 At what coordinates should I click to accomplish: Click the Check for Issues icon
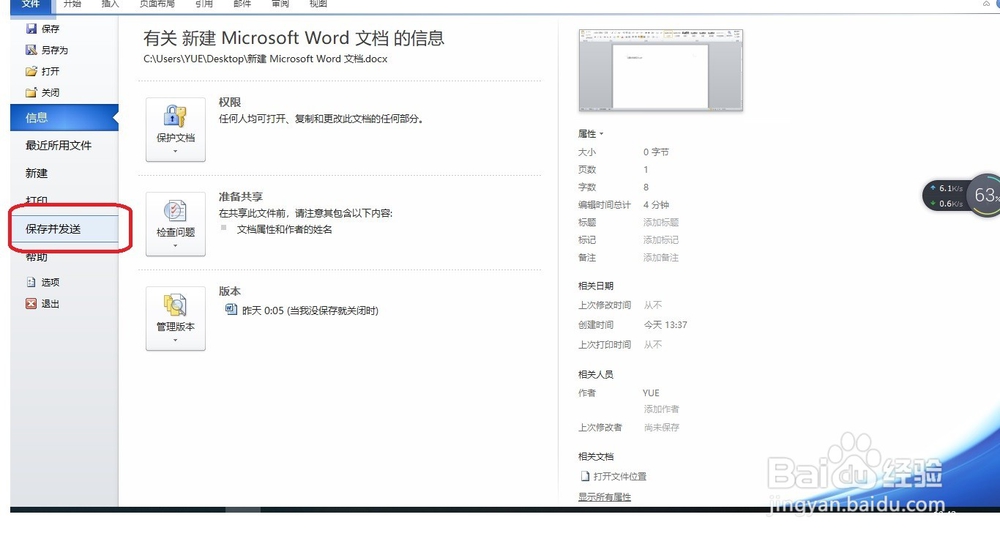point(175,211)
